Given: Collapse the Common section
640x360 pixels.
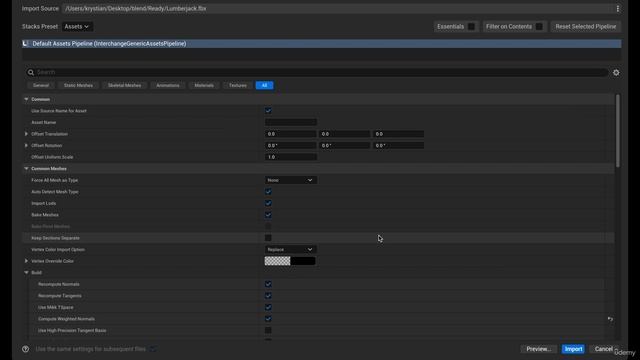Looking at the screenshot, I should [26, 99].
